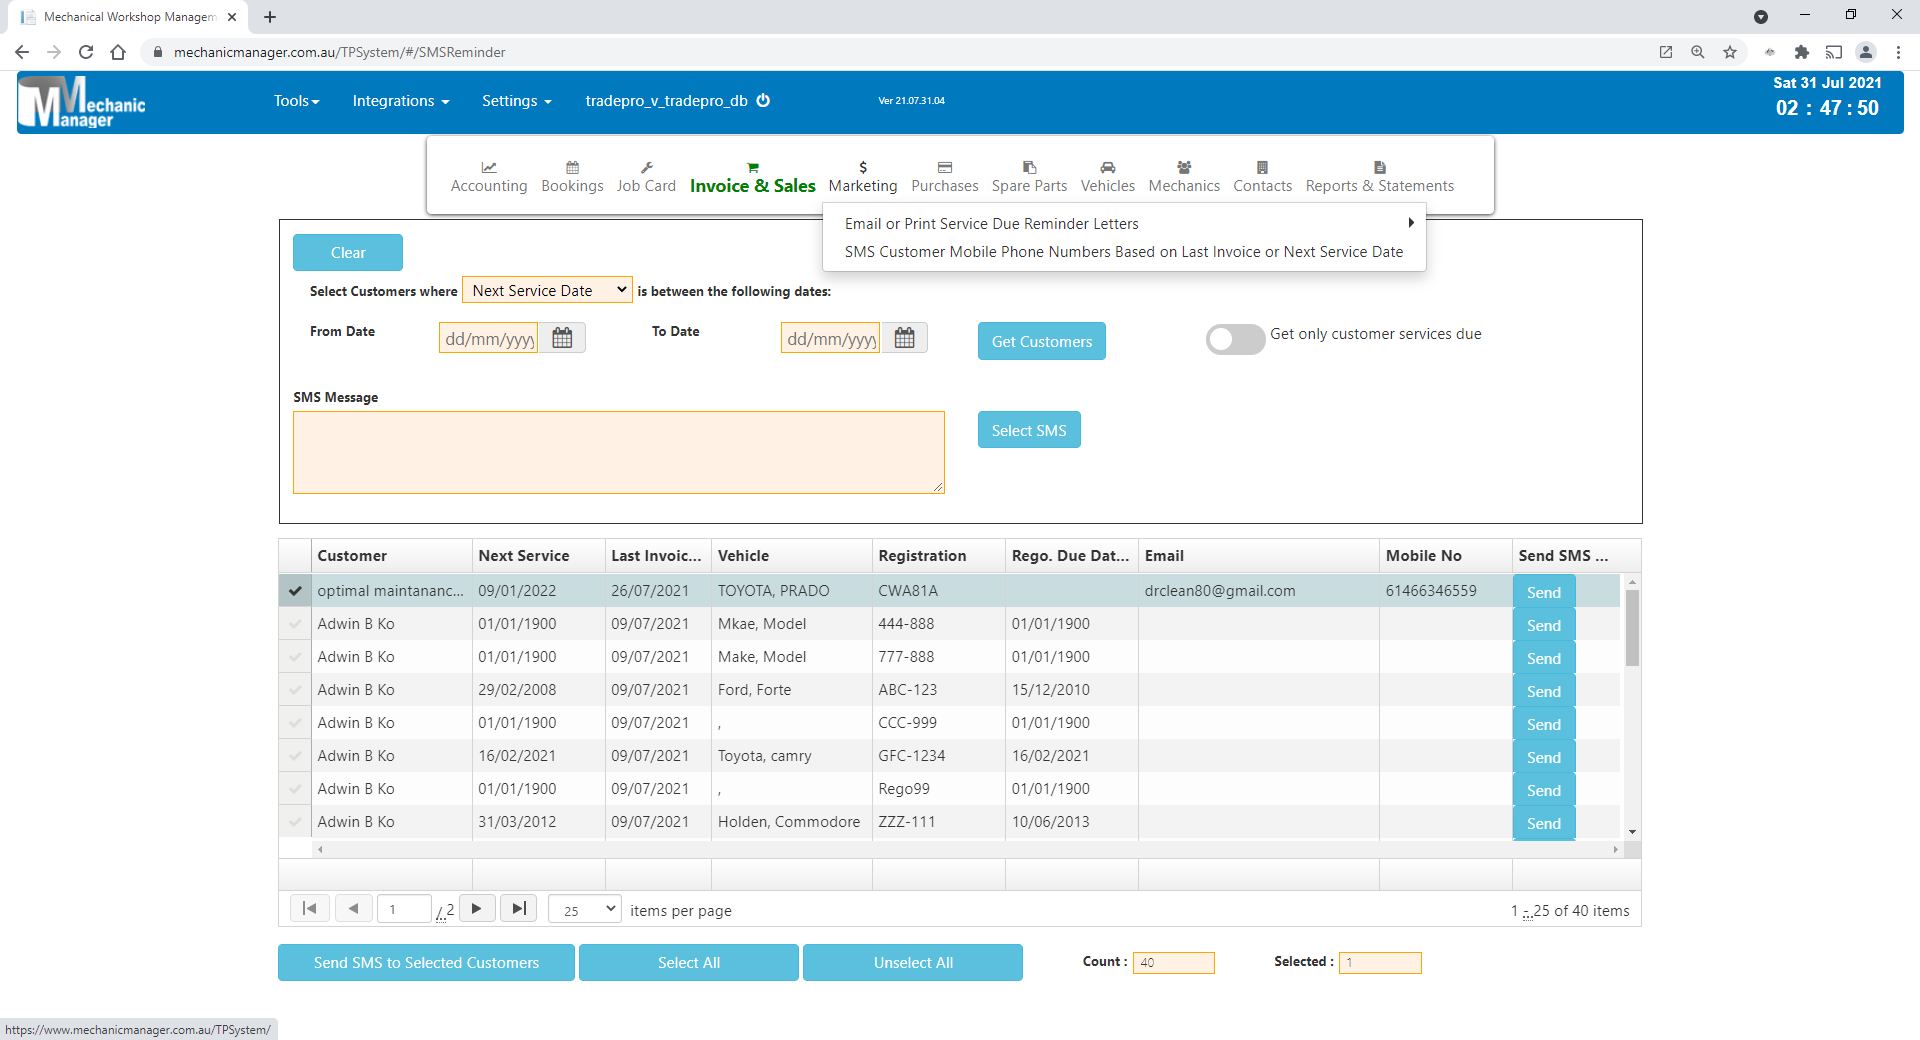Viewport: 1920px width, 1040px height.
Task: Open Email or Print Service Due Reminder Letters
Action: click(991, 224)
